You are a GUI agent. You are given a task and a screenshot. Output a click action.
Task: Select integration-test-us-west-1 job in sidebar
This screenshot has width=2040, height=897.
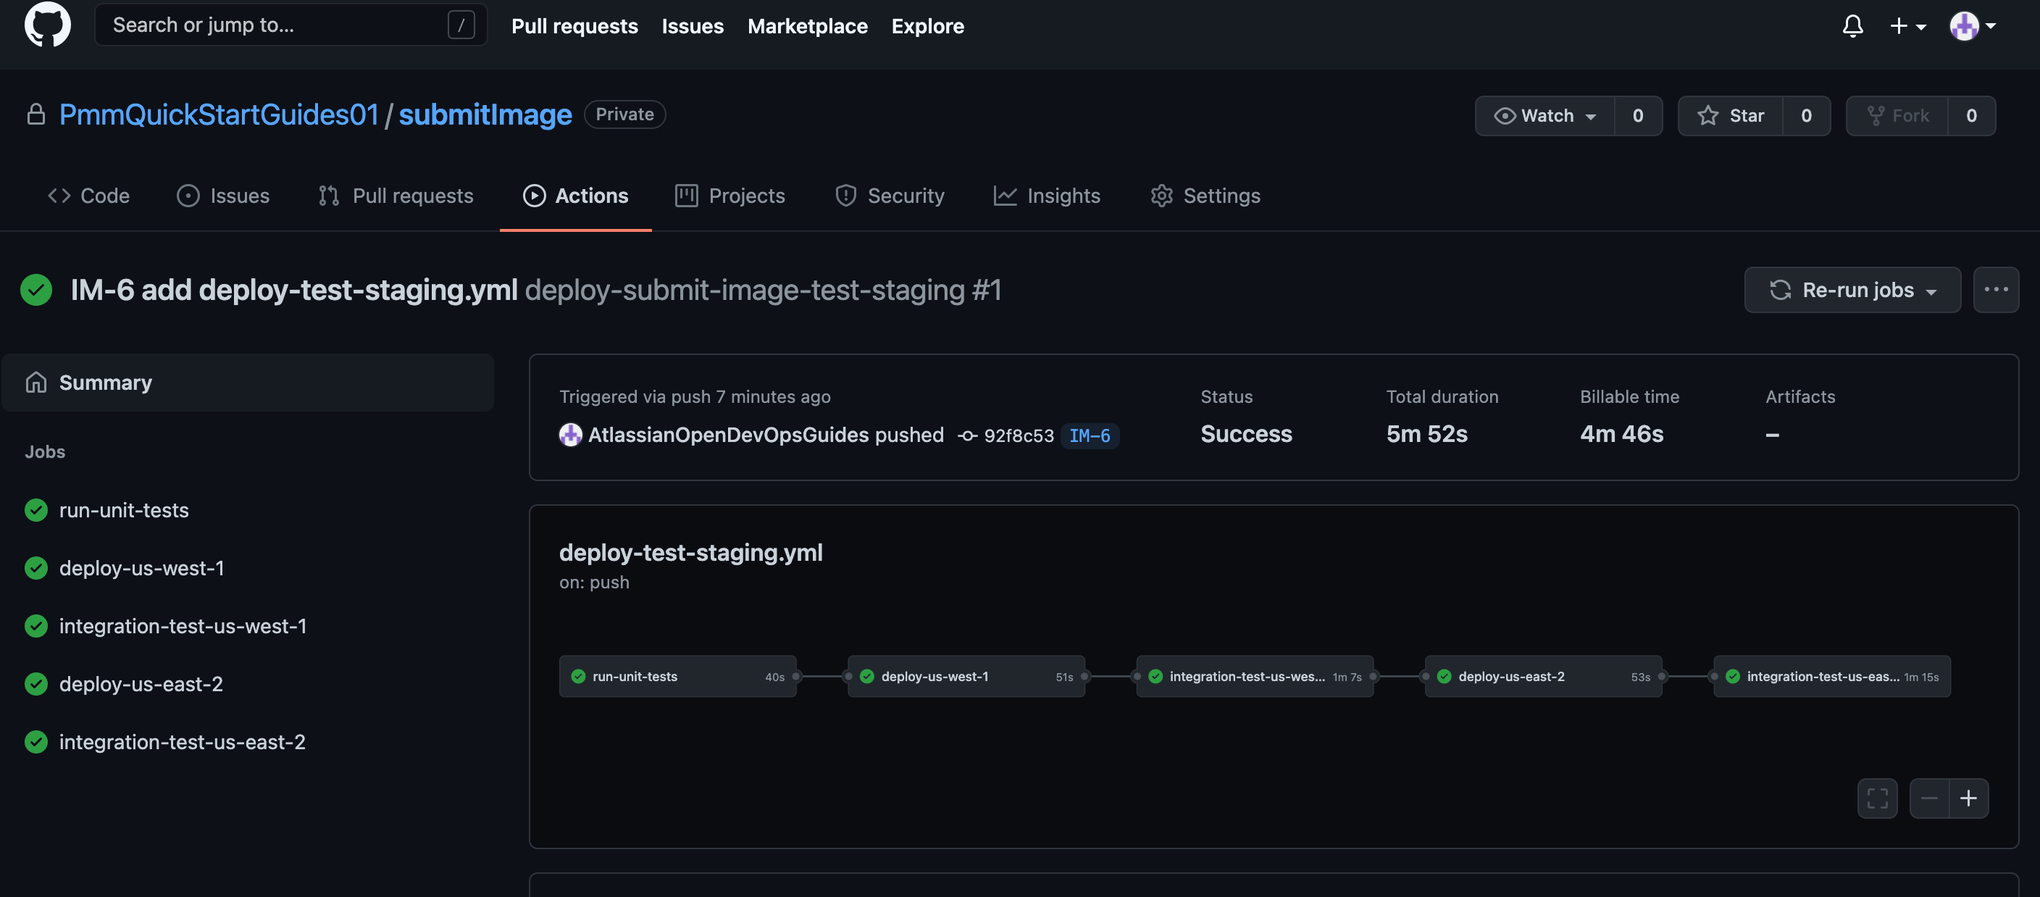[182, 626]
